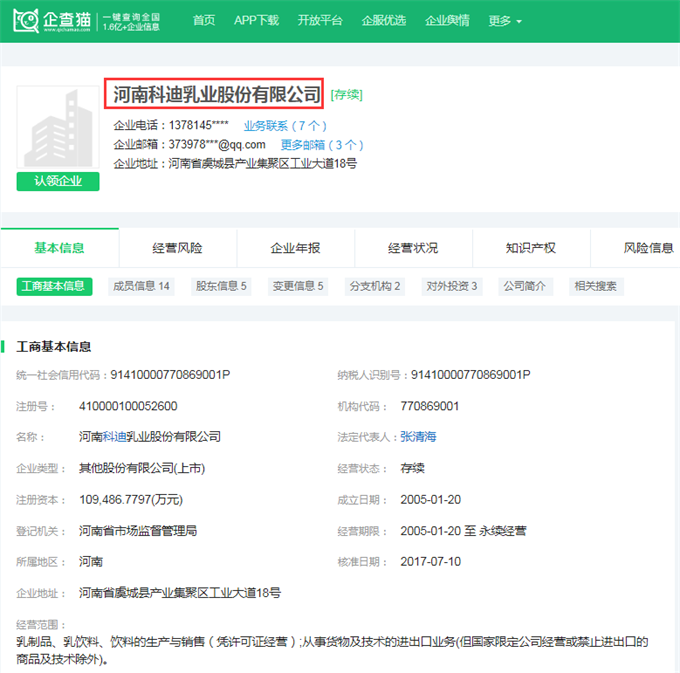Click registered capital 109,486.7797(万元)

pos(131,500)
